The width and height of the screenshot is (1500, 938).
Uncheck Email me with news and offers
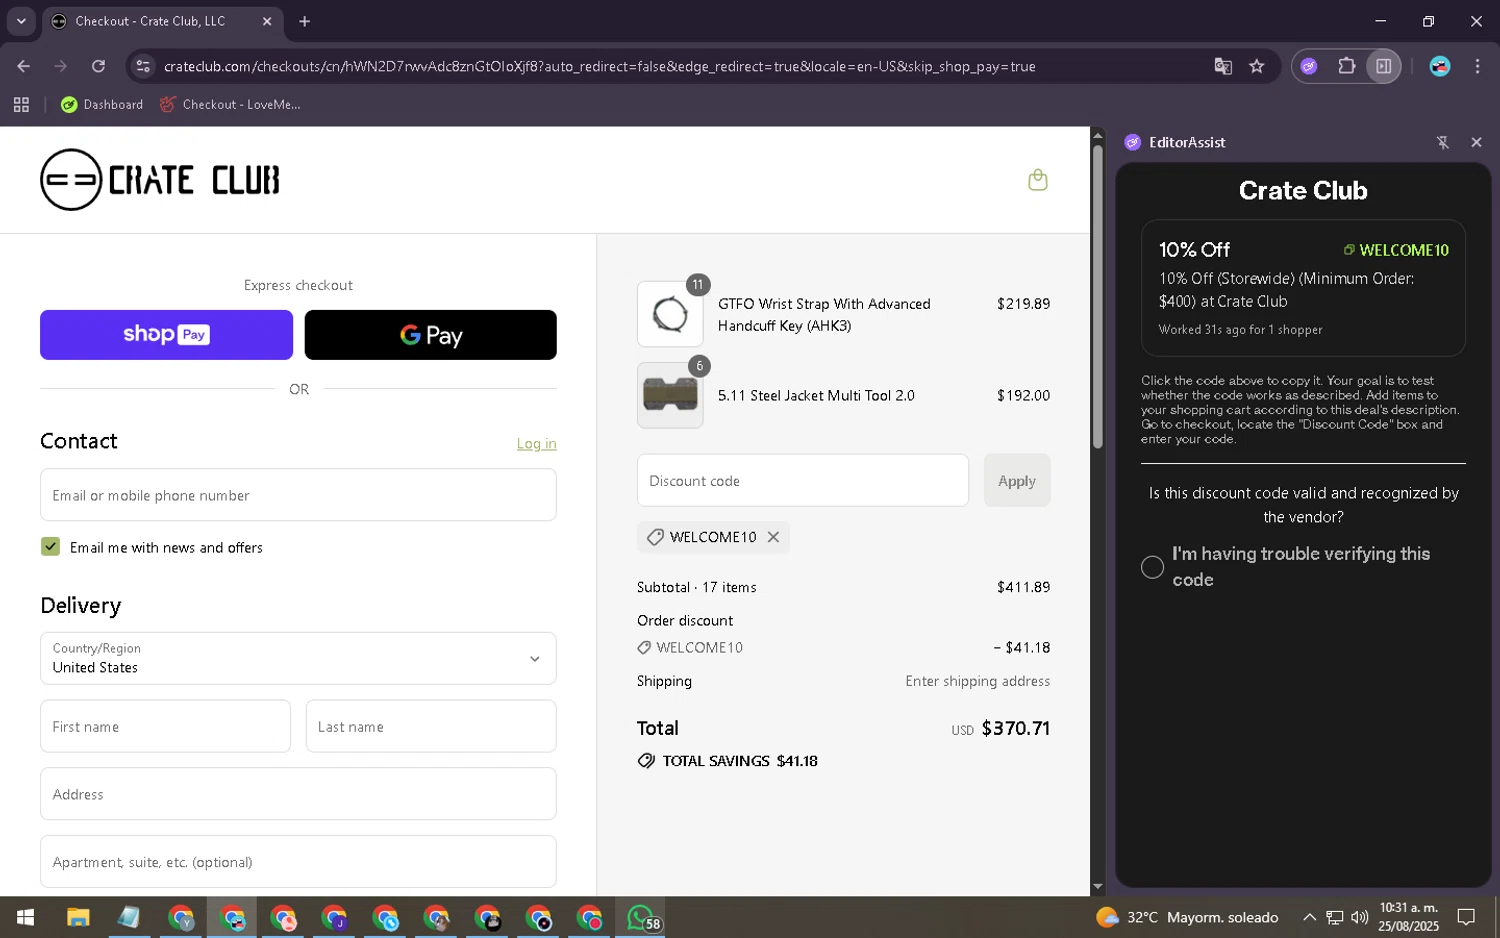point(51,547)
